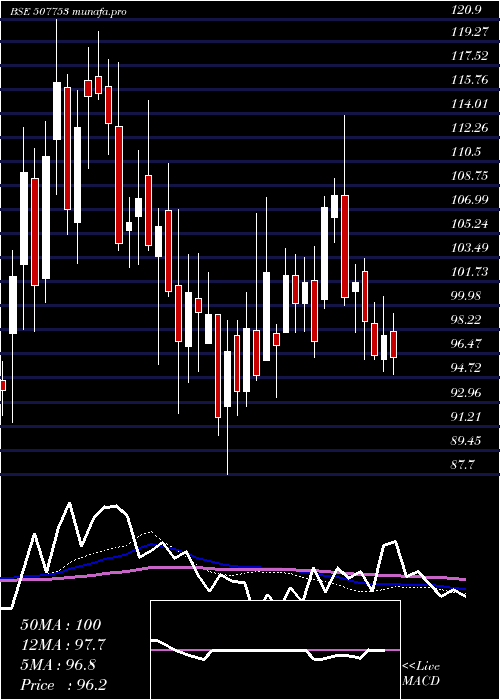This screenshot has width=500, height=700.
Task: Click the 50MA : 100 readout
Action: coord(61,625)
